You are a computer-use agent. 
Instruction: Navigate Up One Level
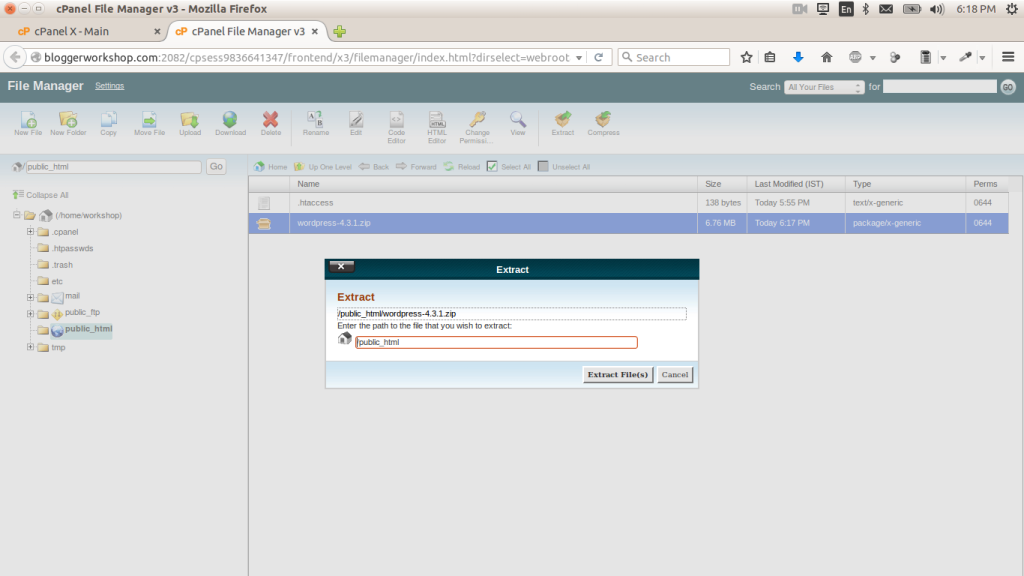coord(323,167)
